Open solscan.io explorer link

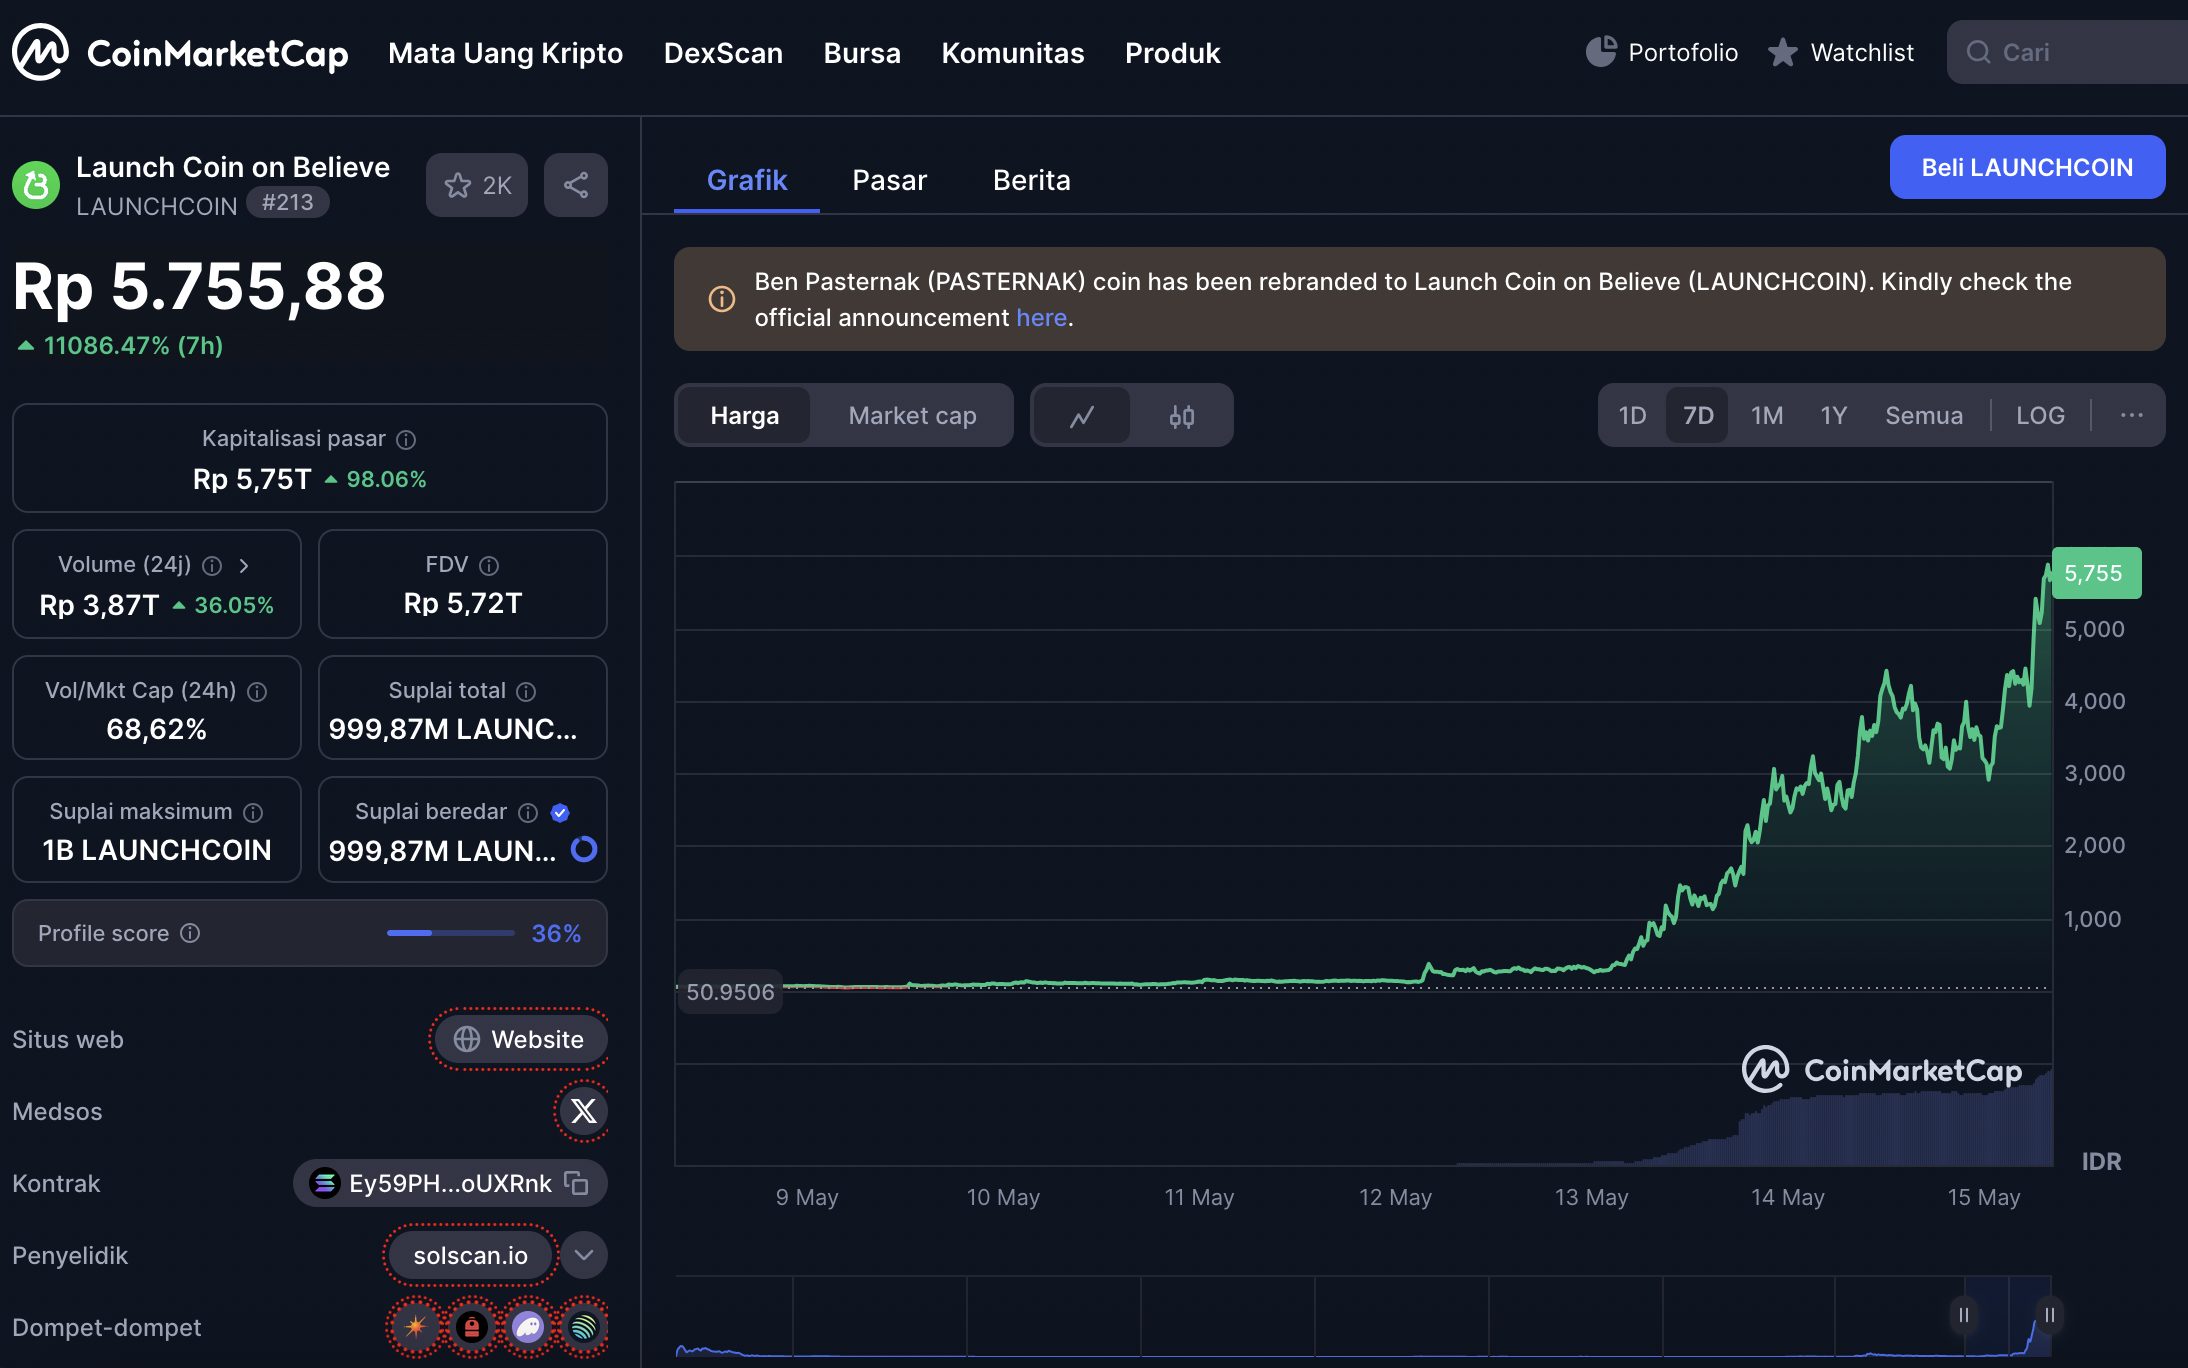point(470,1255)
